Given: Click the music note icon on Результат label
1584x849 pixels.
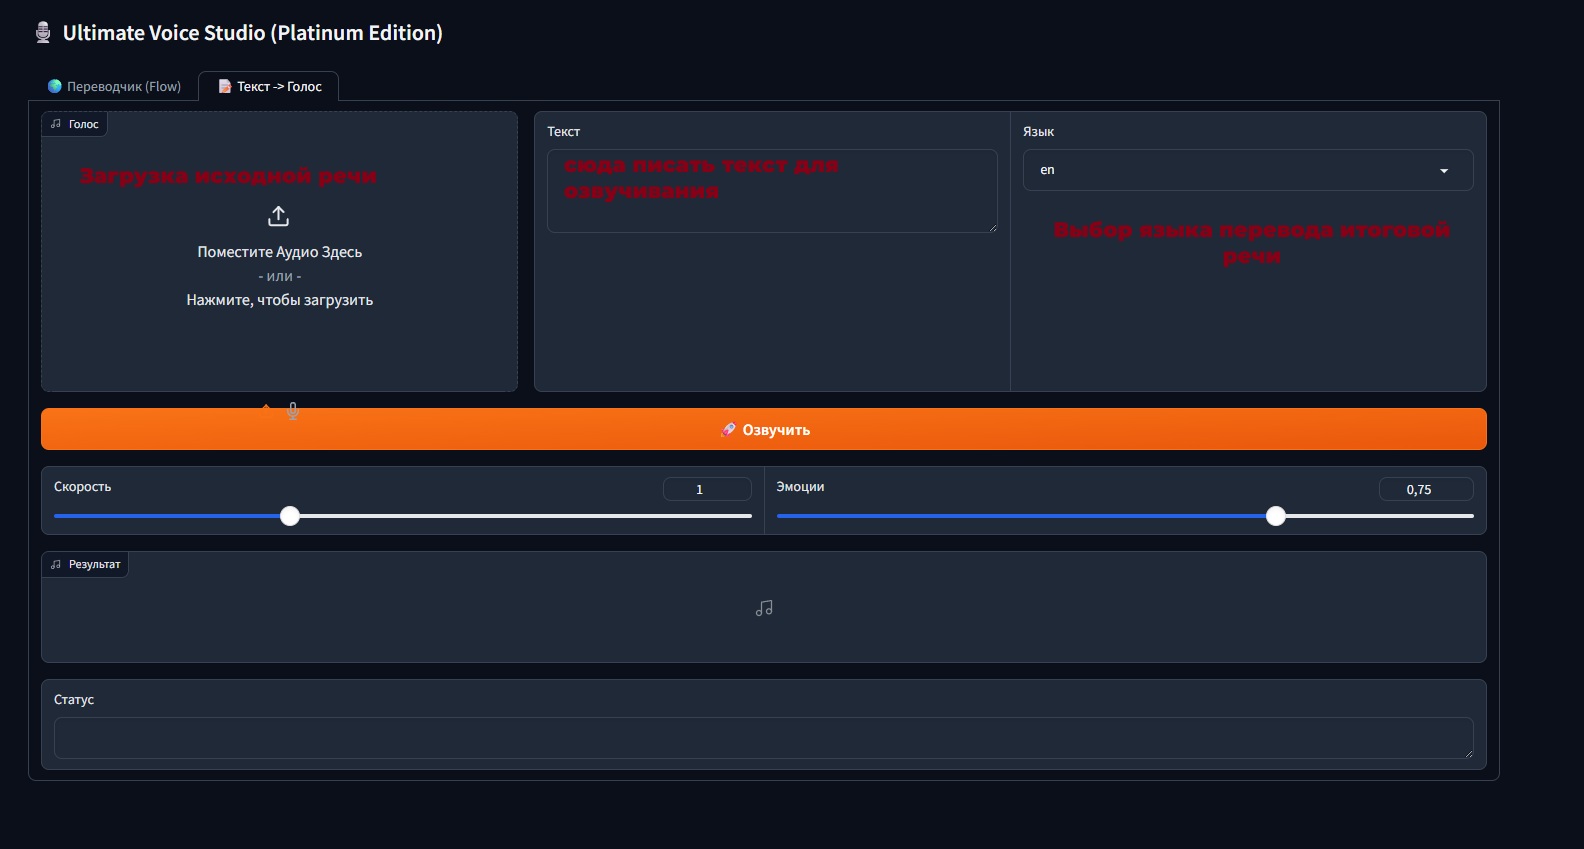Looking at the screenshot, I should [x=56, y=564].
